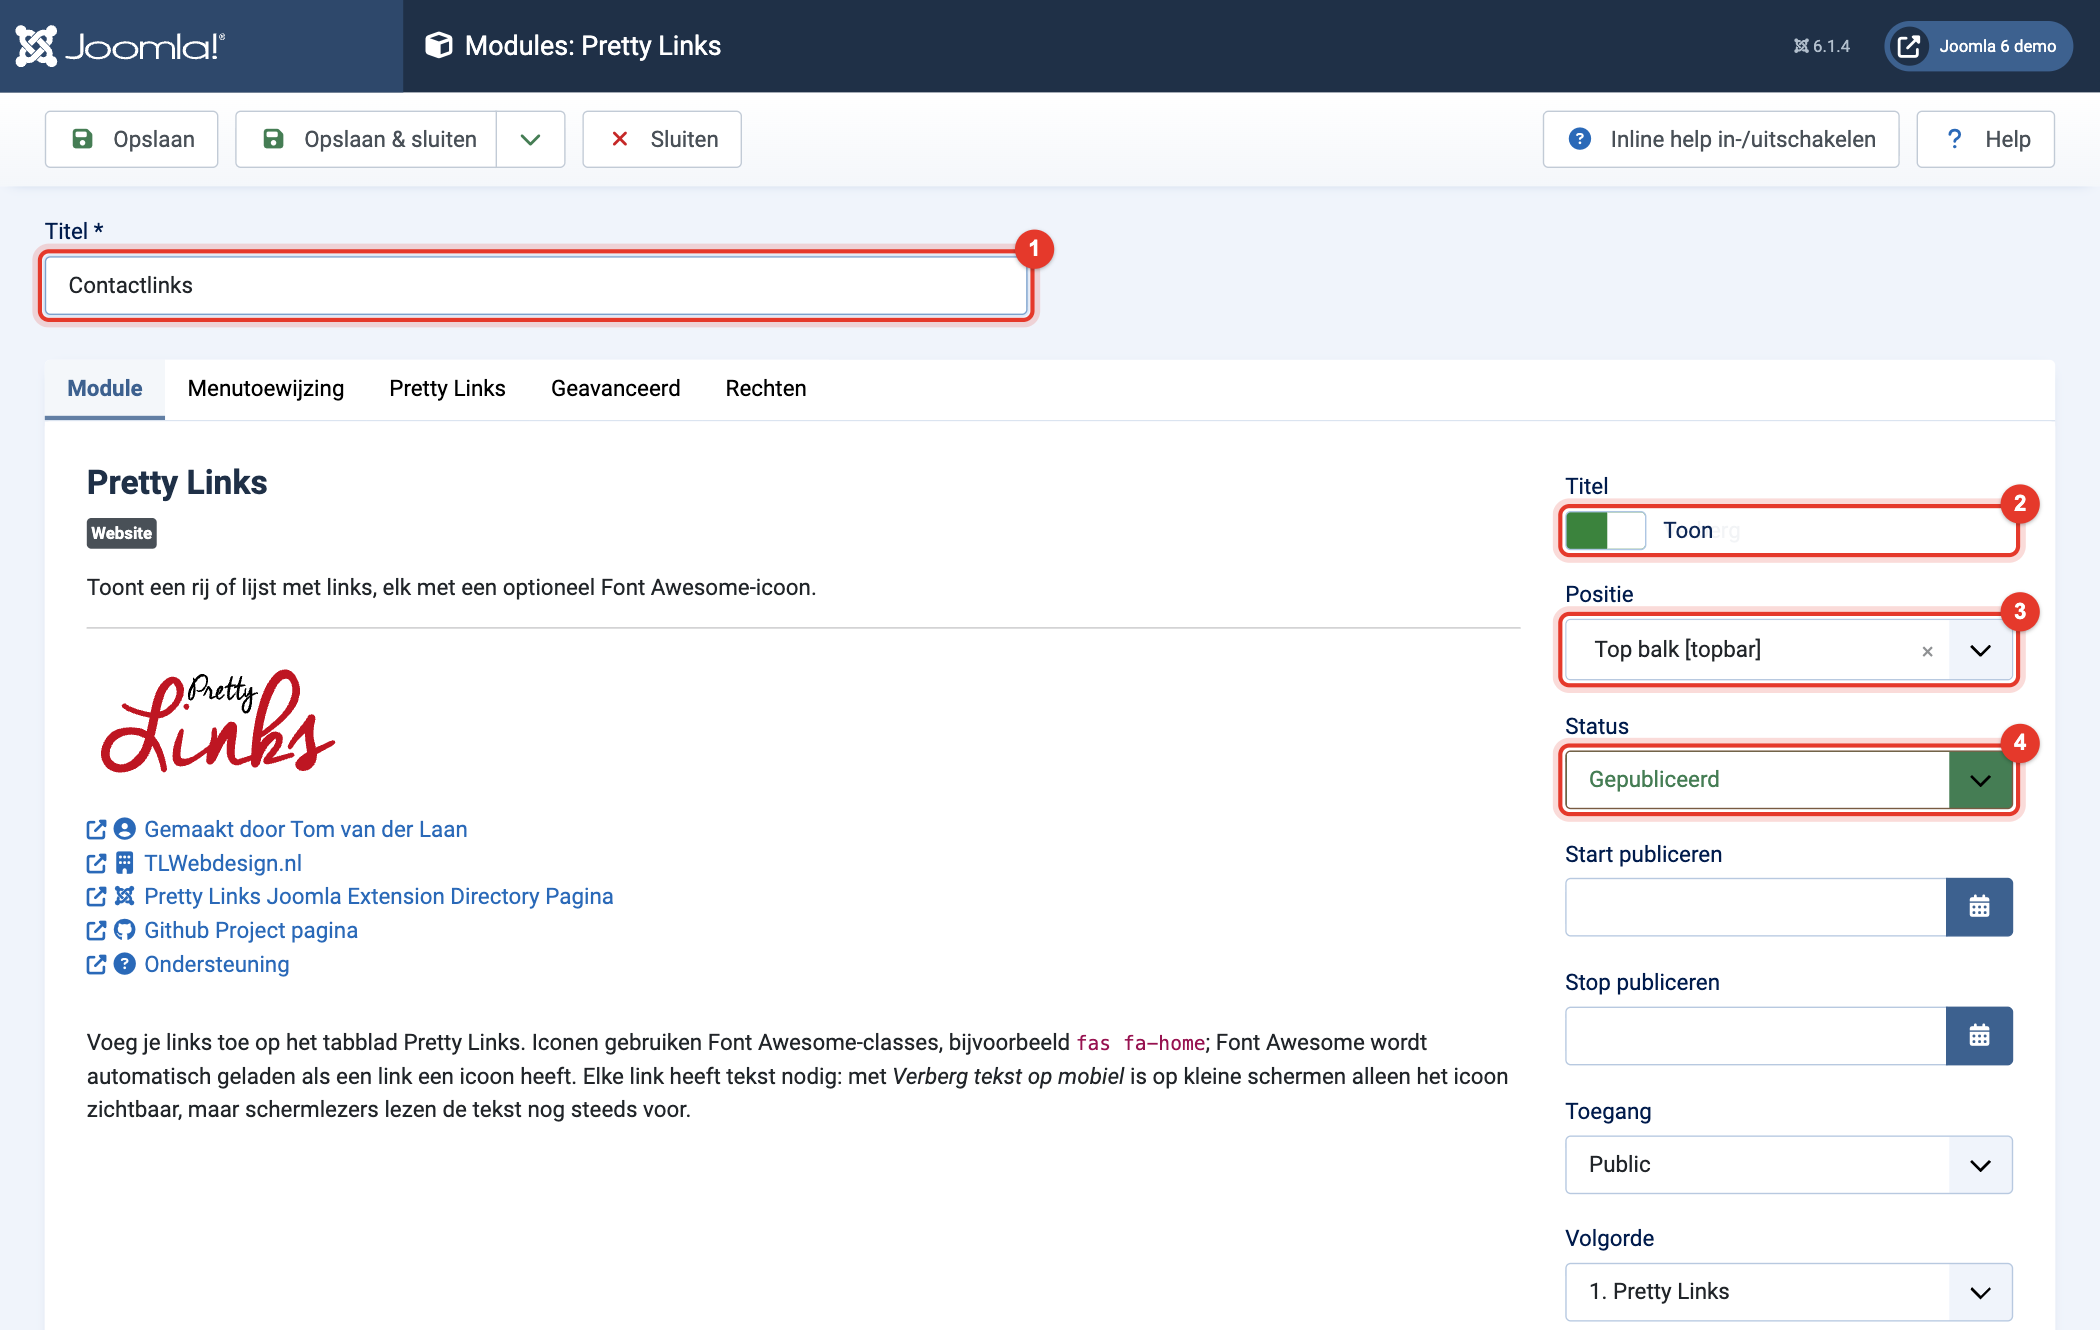Click the Joomla! logo in the header
The image size is (2100, 1330).
pyautogui.click(x=120, y=46)
